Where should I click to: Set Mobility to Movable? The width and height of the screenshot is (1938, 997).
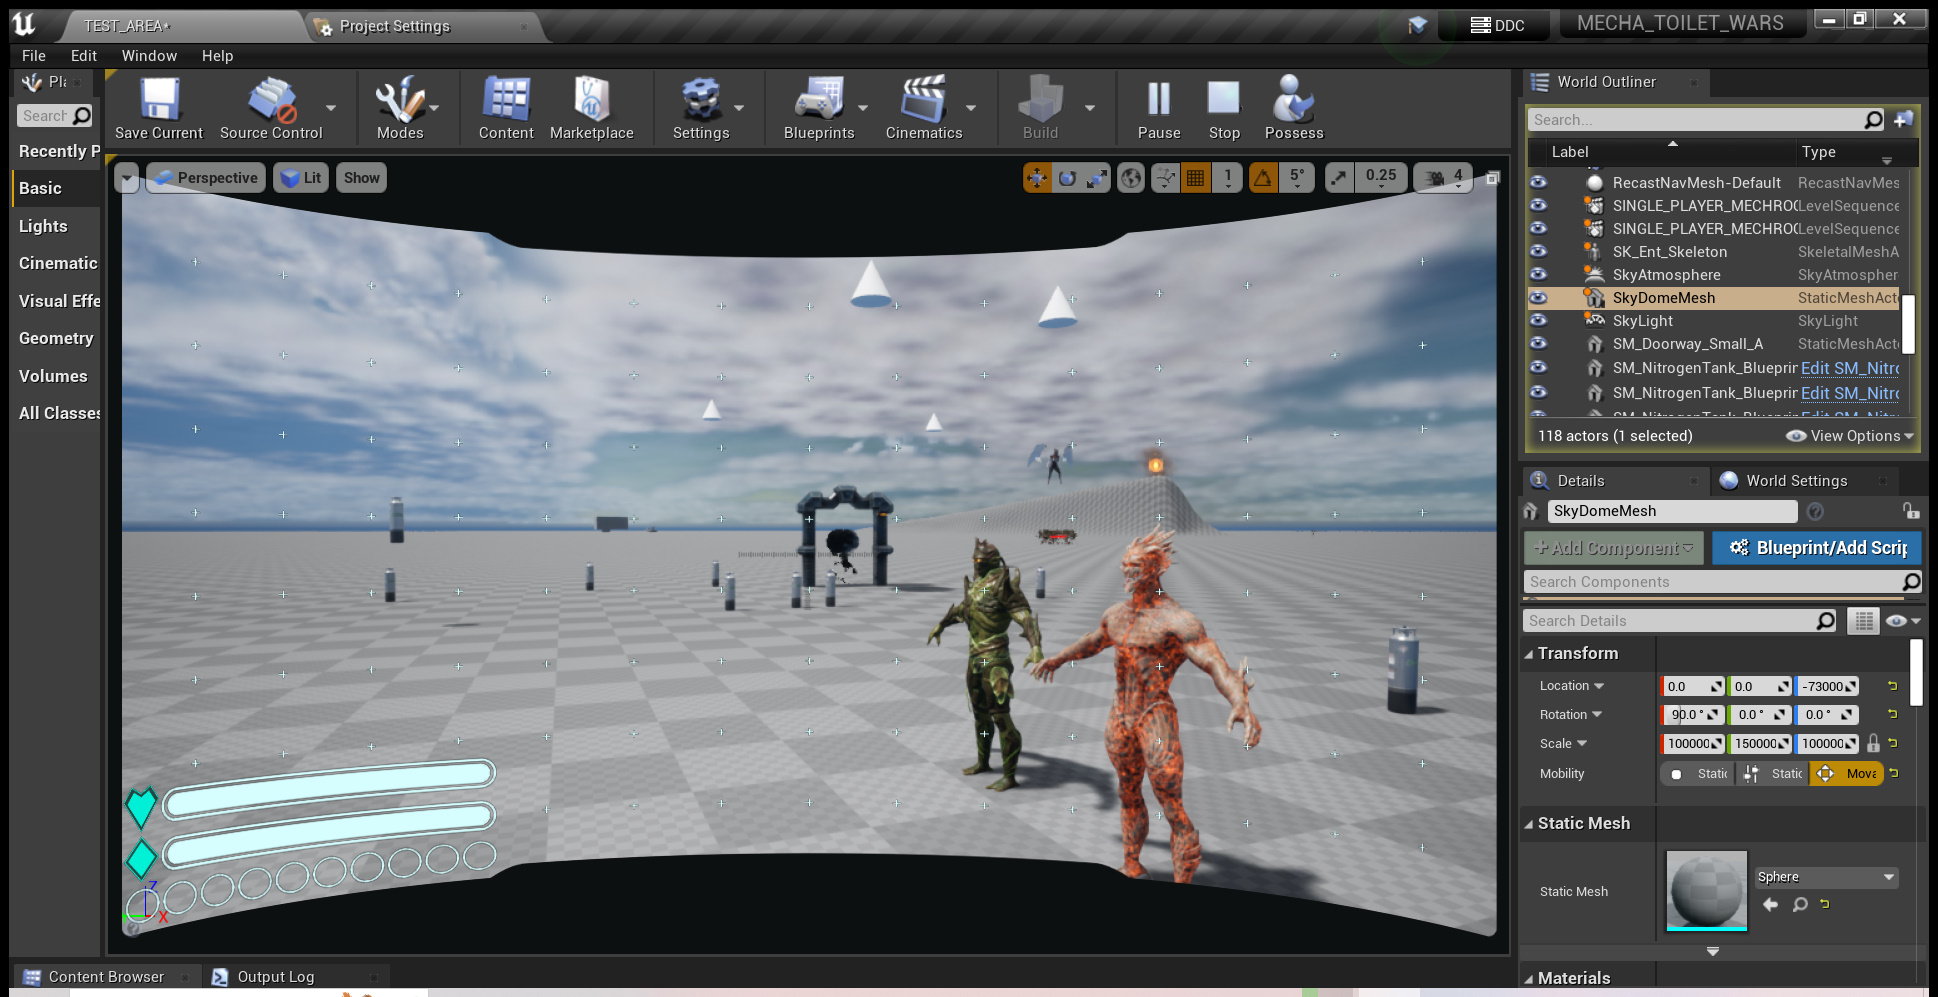coord(1846,774)
